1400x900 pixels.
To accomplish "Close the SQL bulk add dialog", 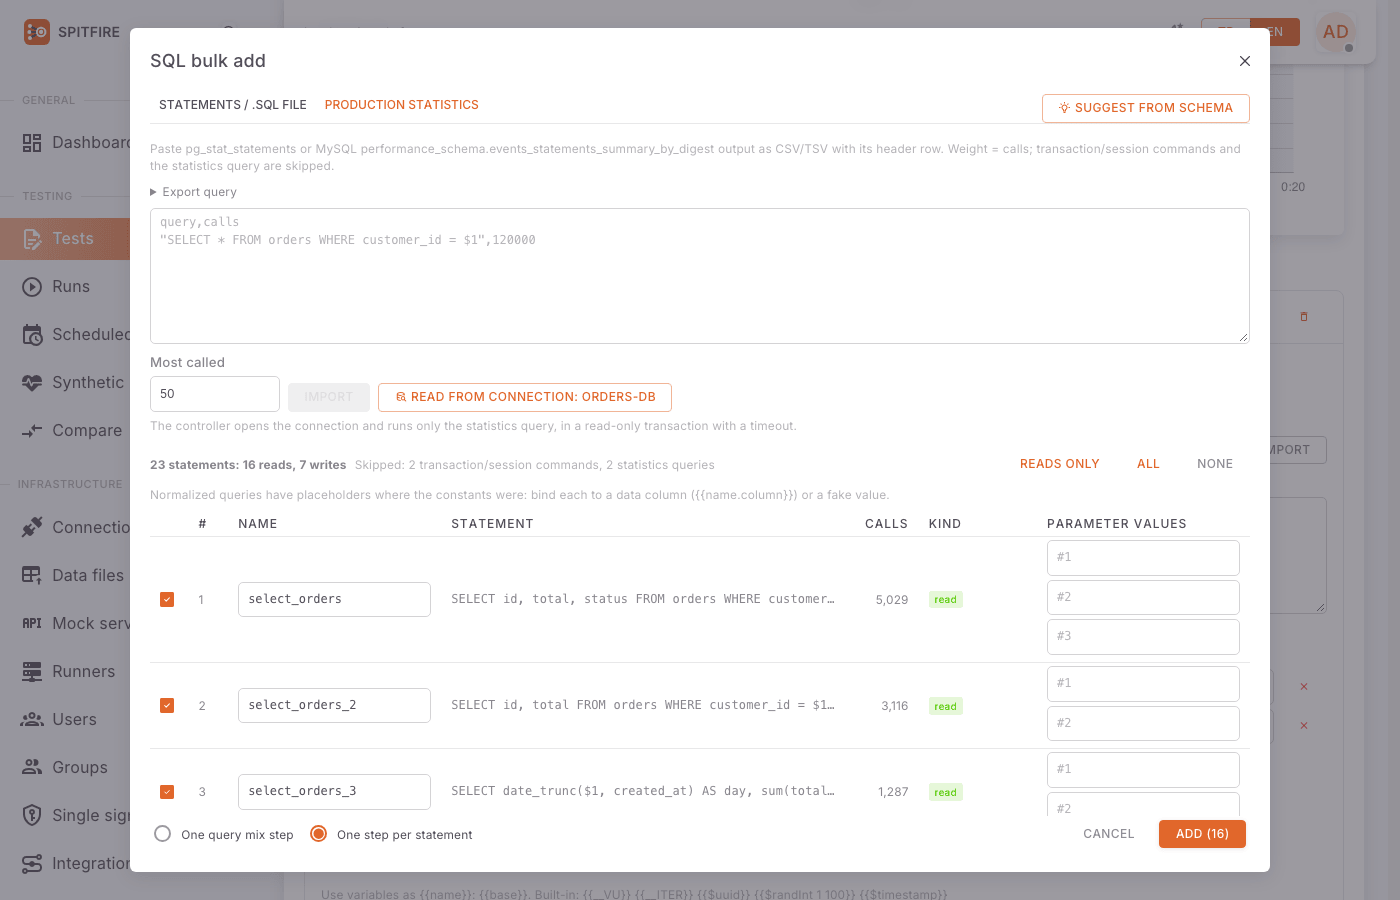I will [1245, 61].
